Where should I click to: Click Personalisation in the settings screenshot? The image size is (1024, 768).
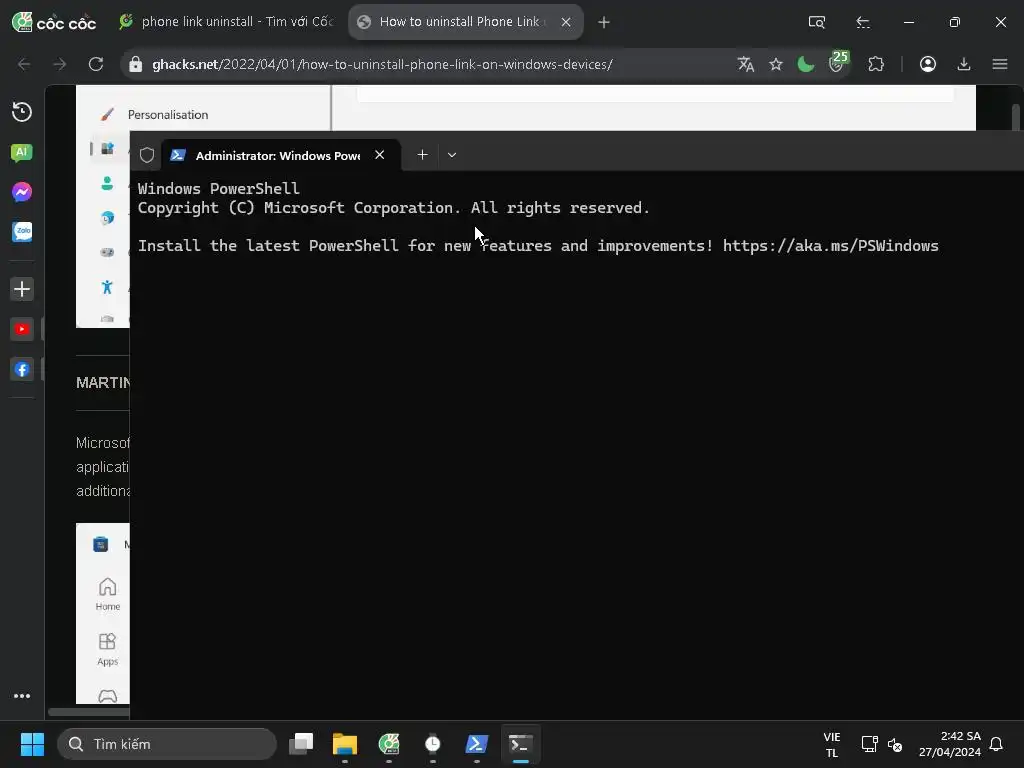pyautogui.click(x=168, y=115)
